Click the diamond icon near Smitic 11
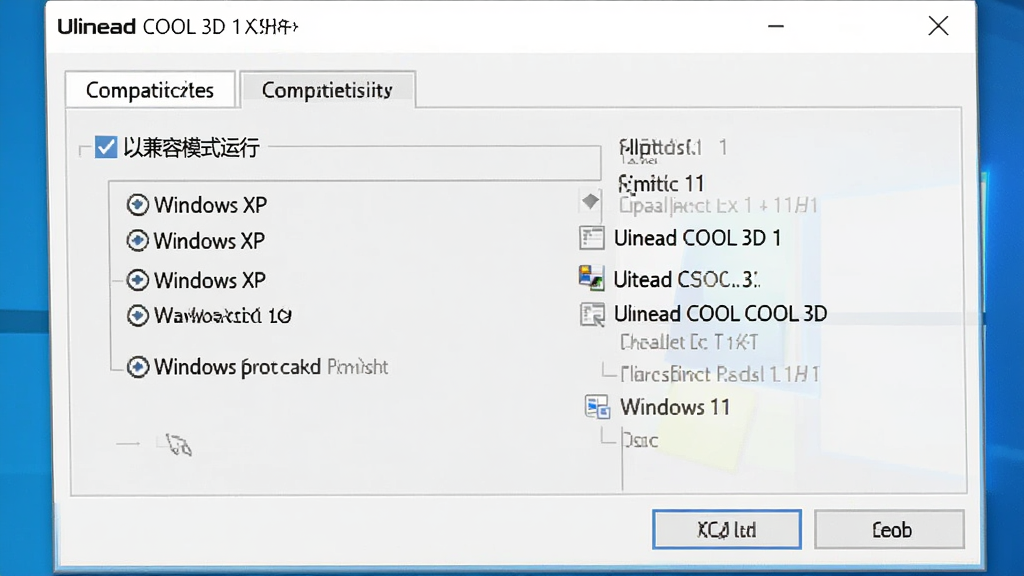Viewport: 1024px width, 576px height. point(590,201)
